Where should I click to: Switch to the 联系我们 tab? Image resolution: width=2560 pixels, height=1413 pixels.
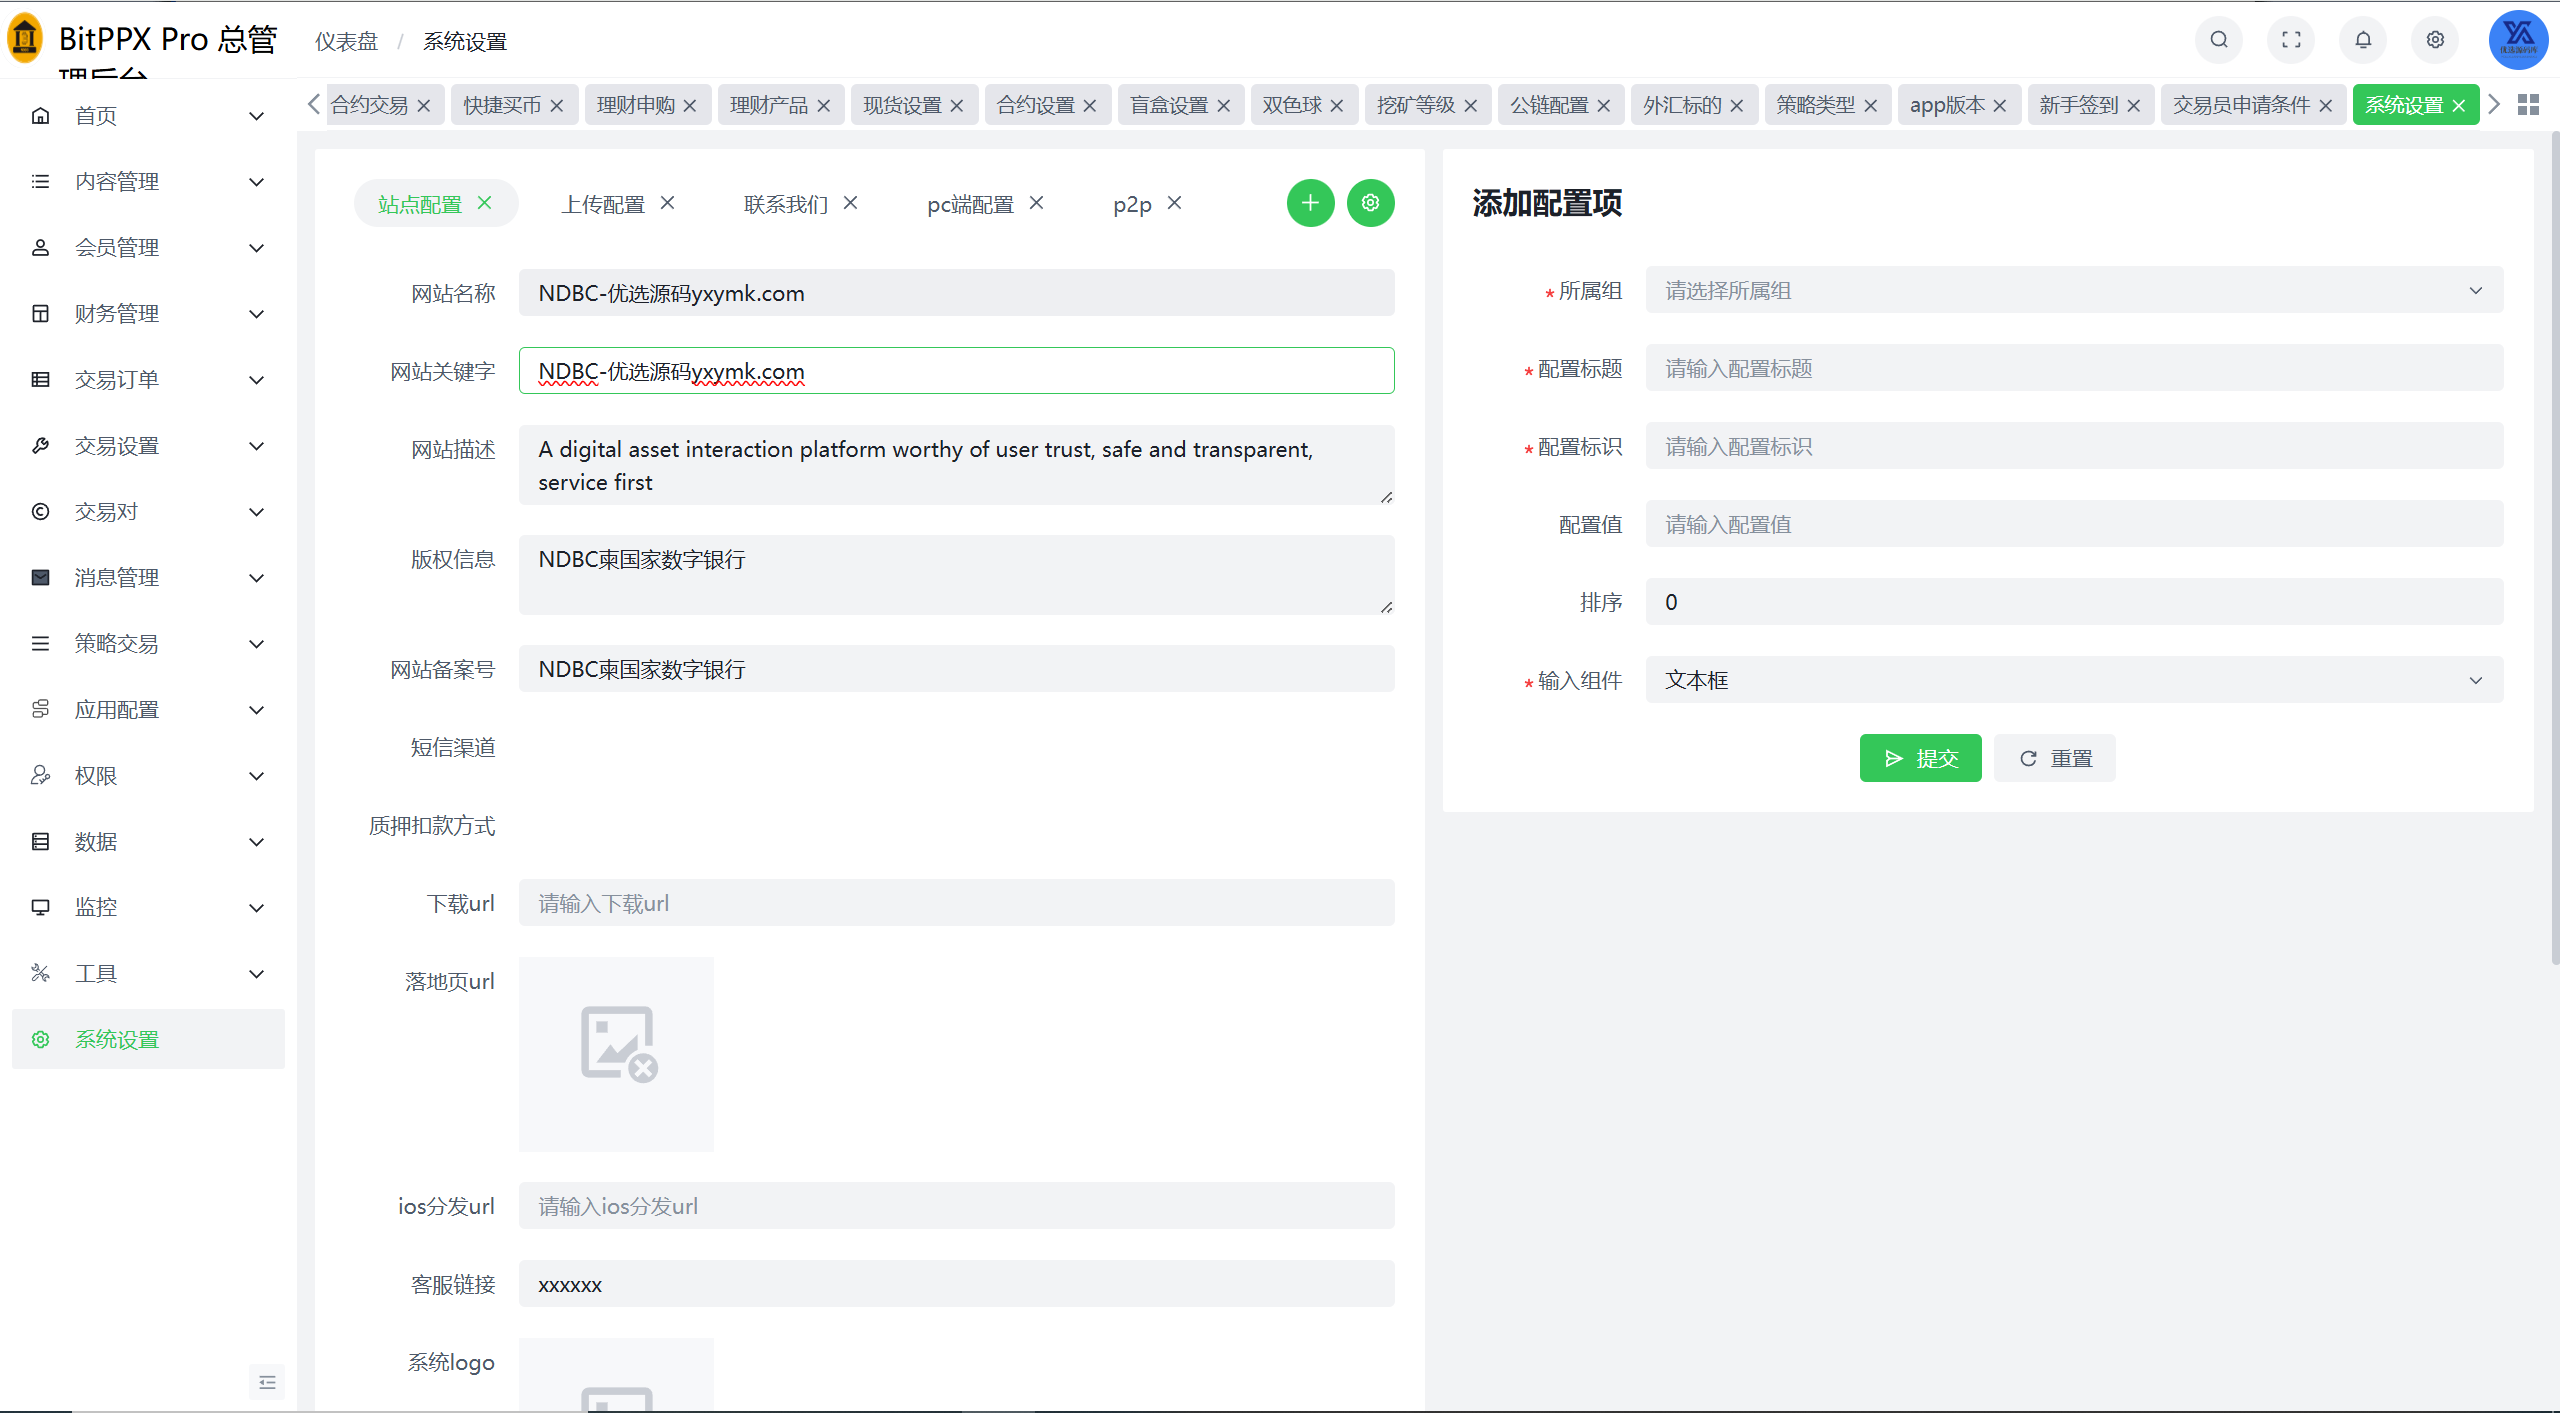[x=786, y=204]
